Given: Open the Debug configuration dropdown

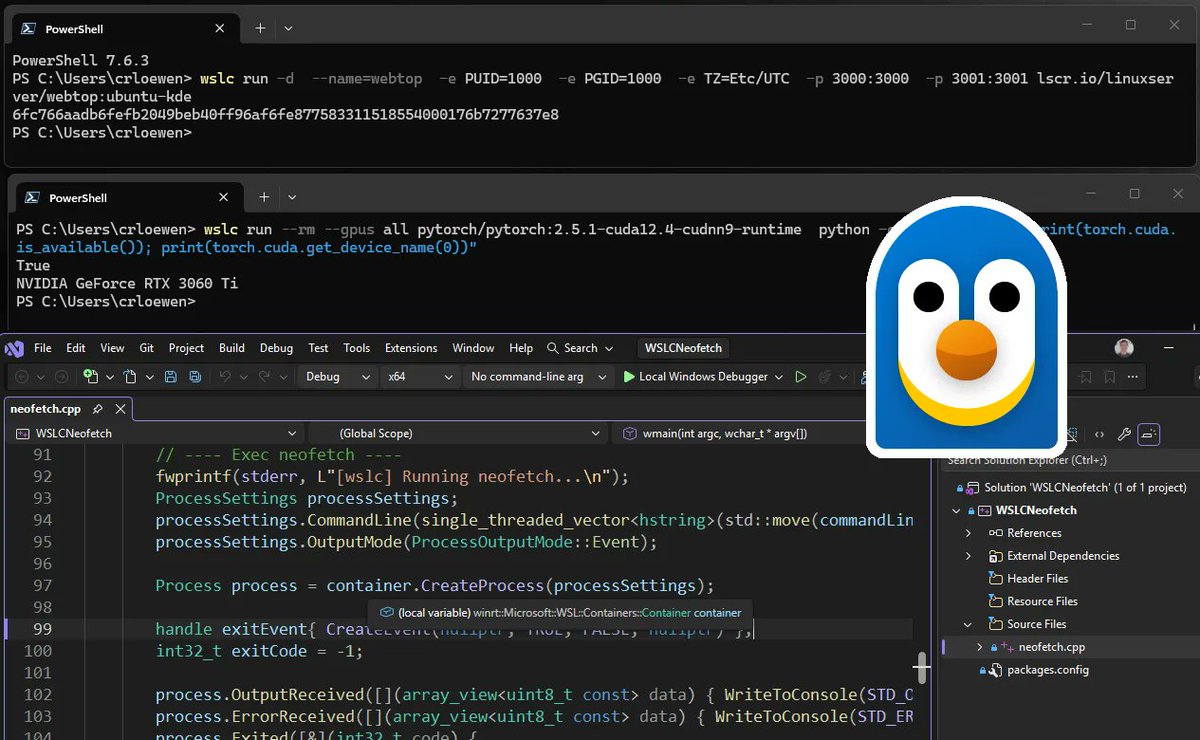Looking at the screenshot, I should coord(336,377).
